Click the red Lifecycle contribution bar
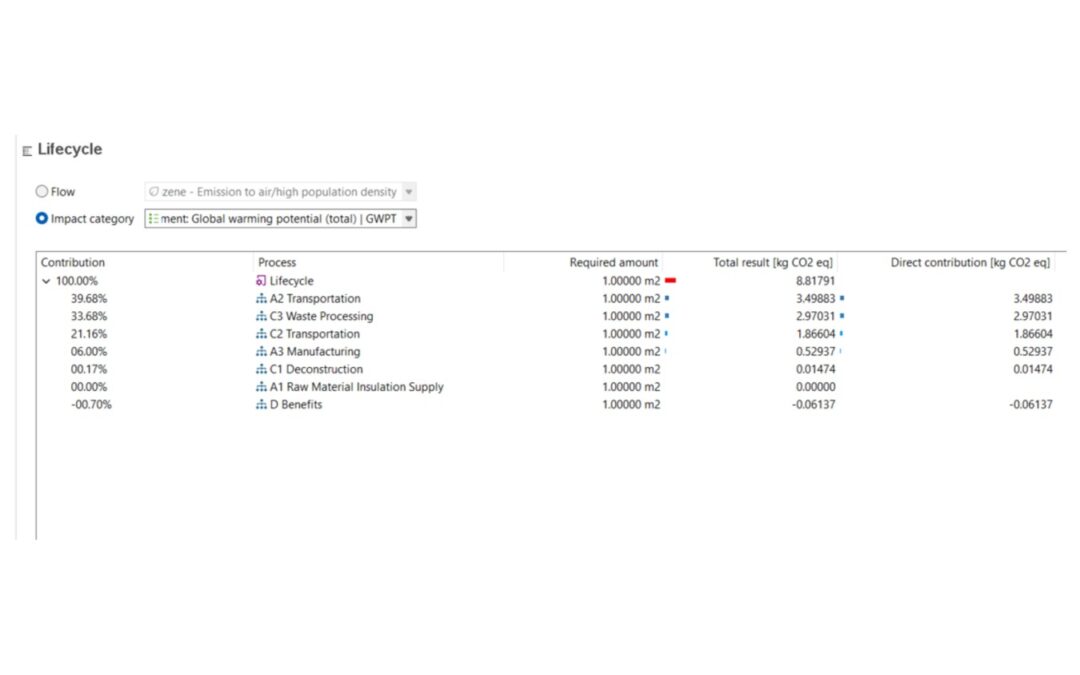This screenshot has width=1080, height=675. coord(671,281)
